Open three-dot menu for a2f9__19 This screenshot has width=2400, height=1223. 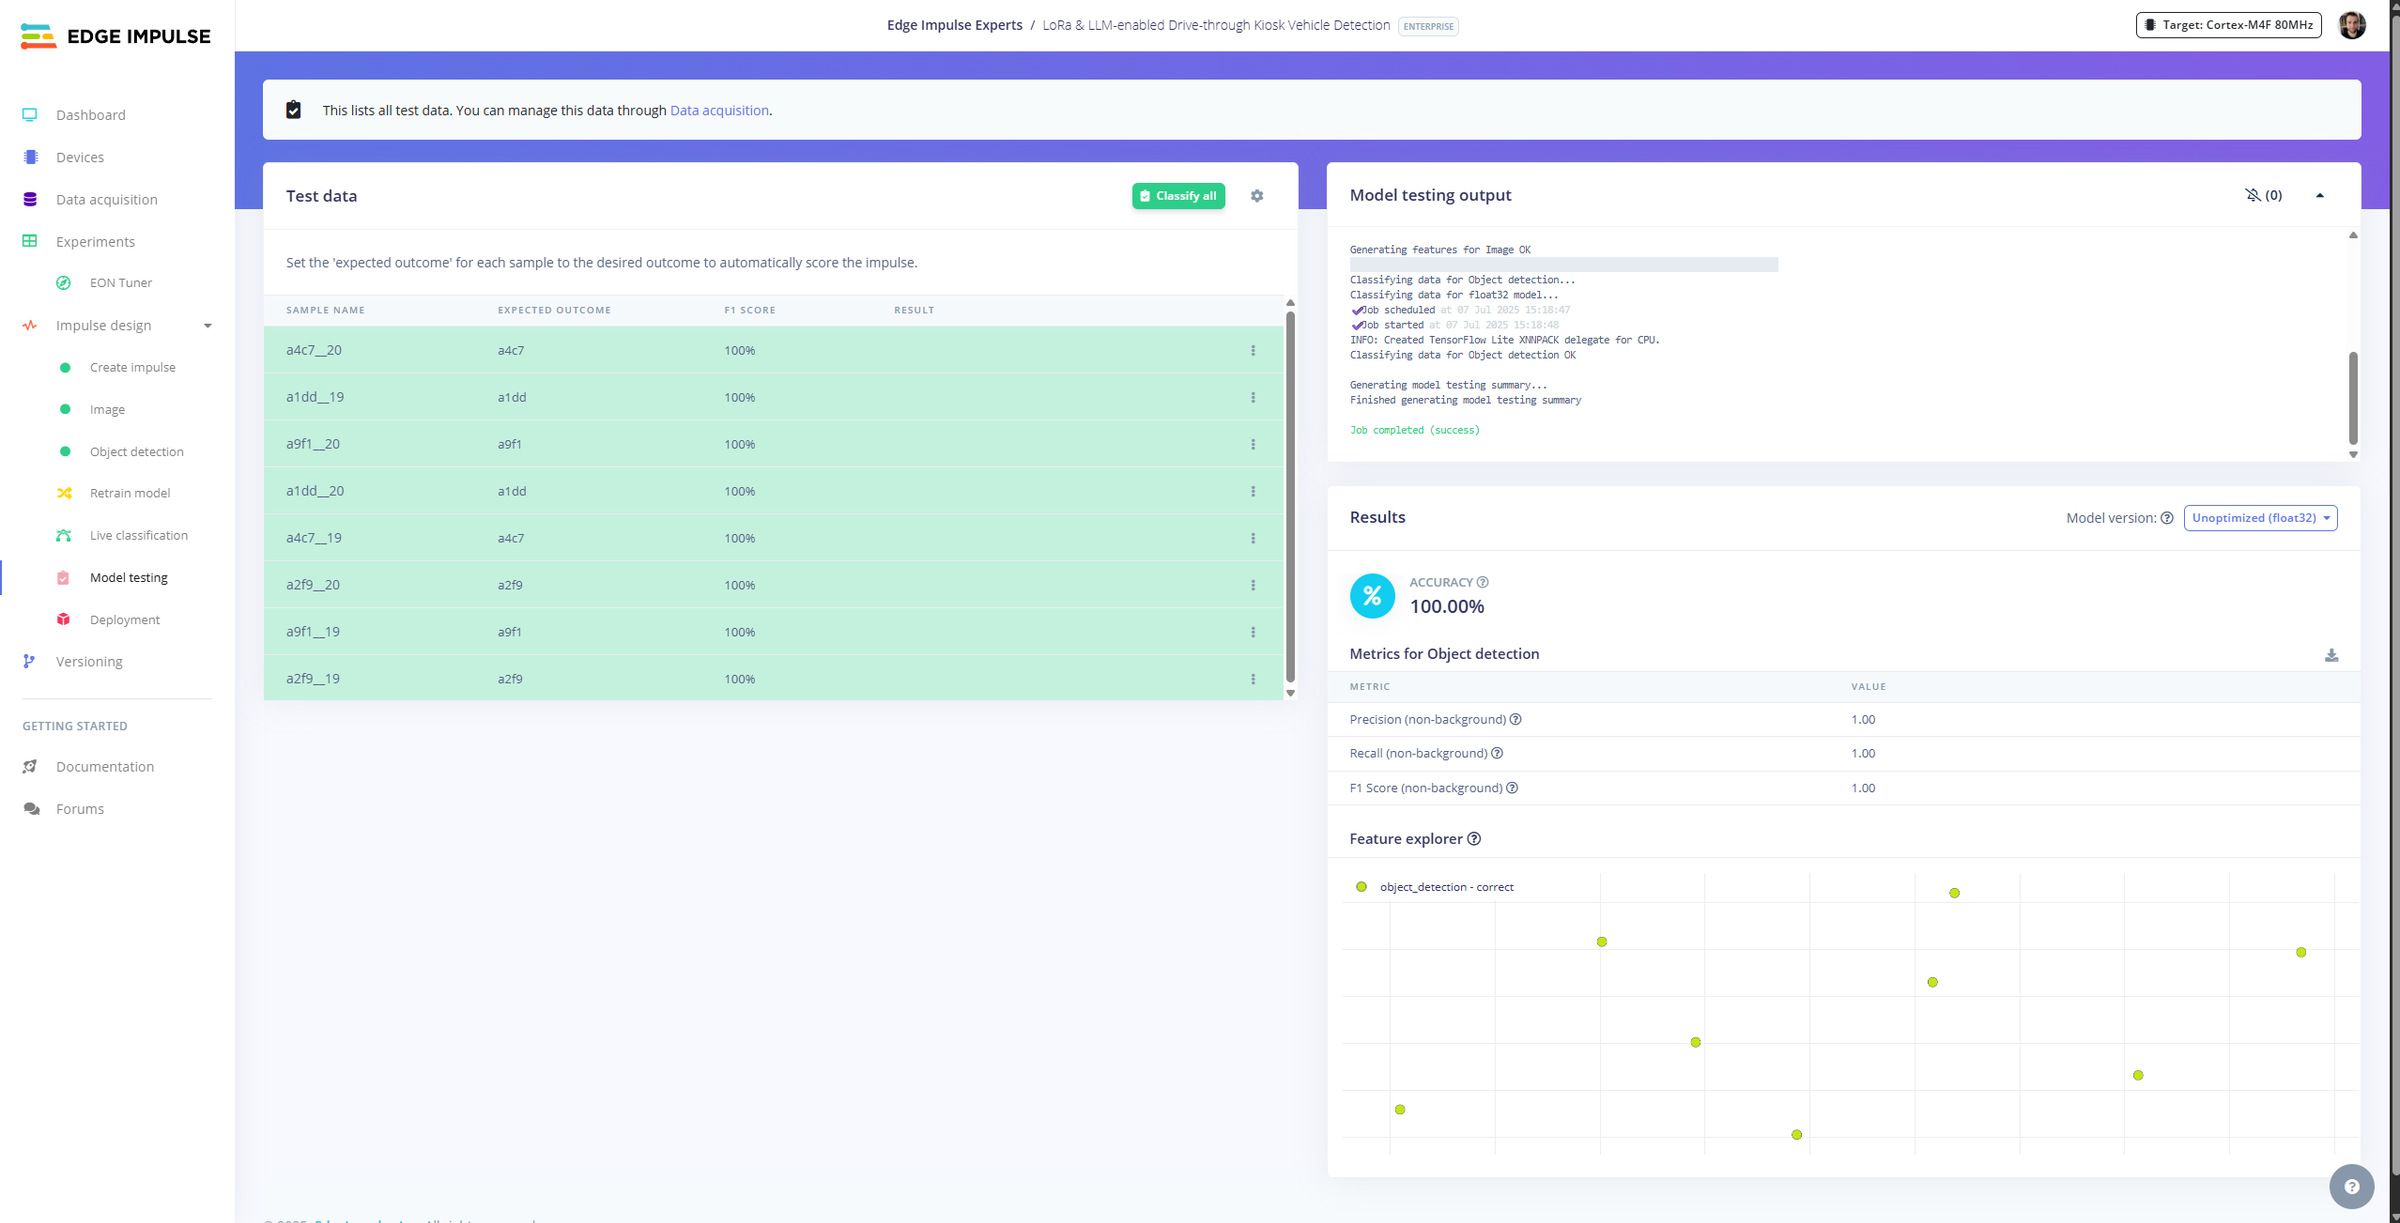(1253, 679)
